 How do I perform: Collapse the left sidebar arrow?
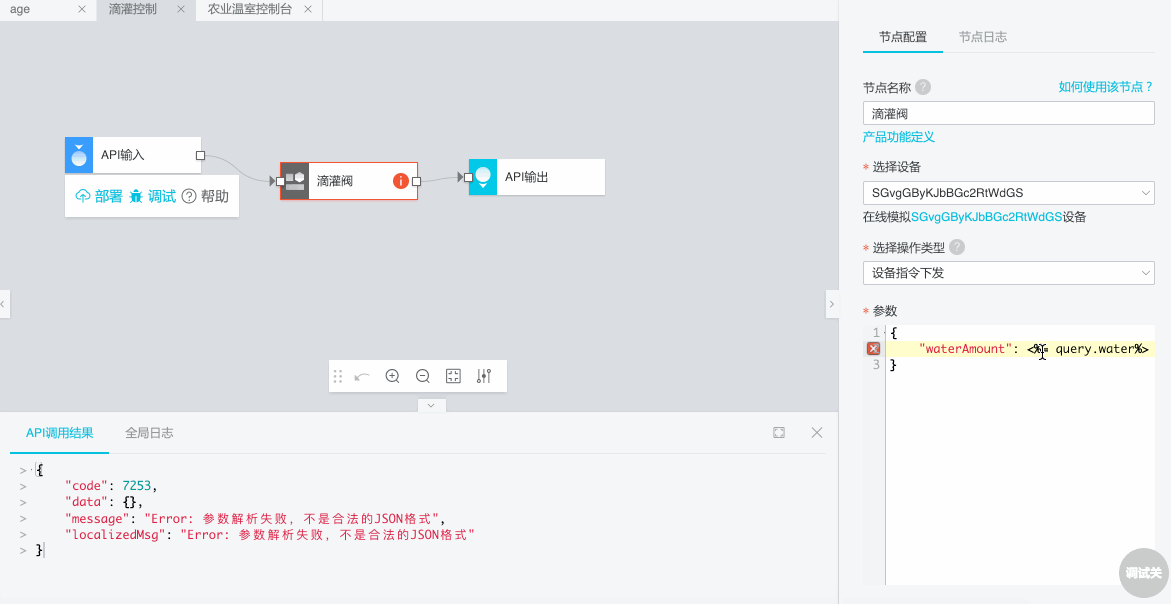point(4,304)
